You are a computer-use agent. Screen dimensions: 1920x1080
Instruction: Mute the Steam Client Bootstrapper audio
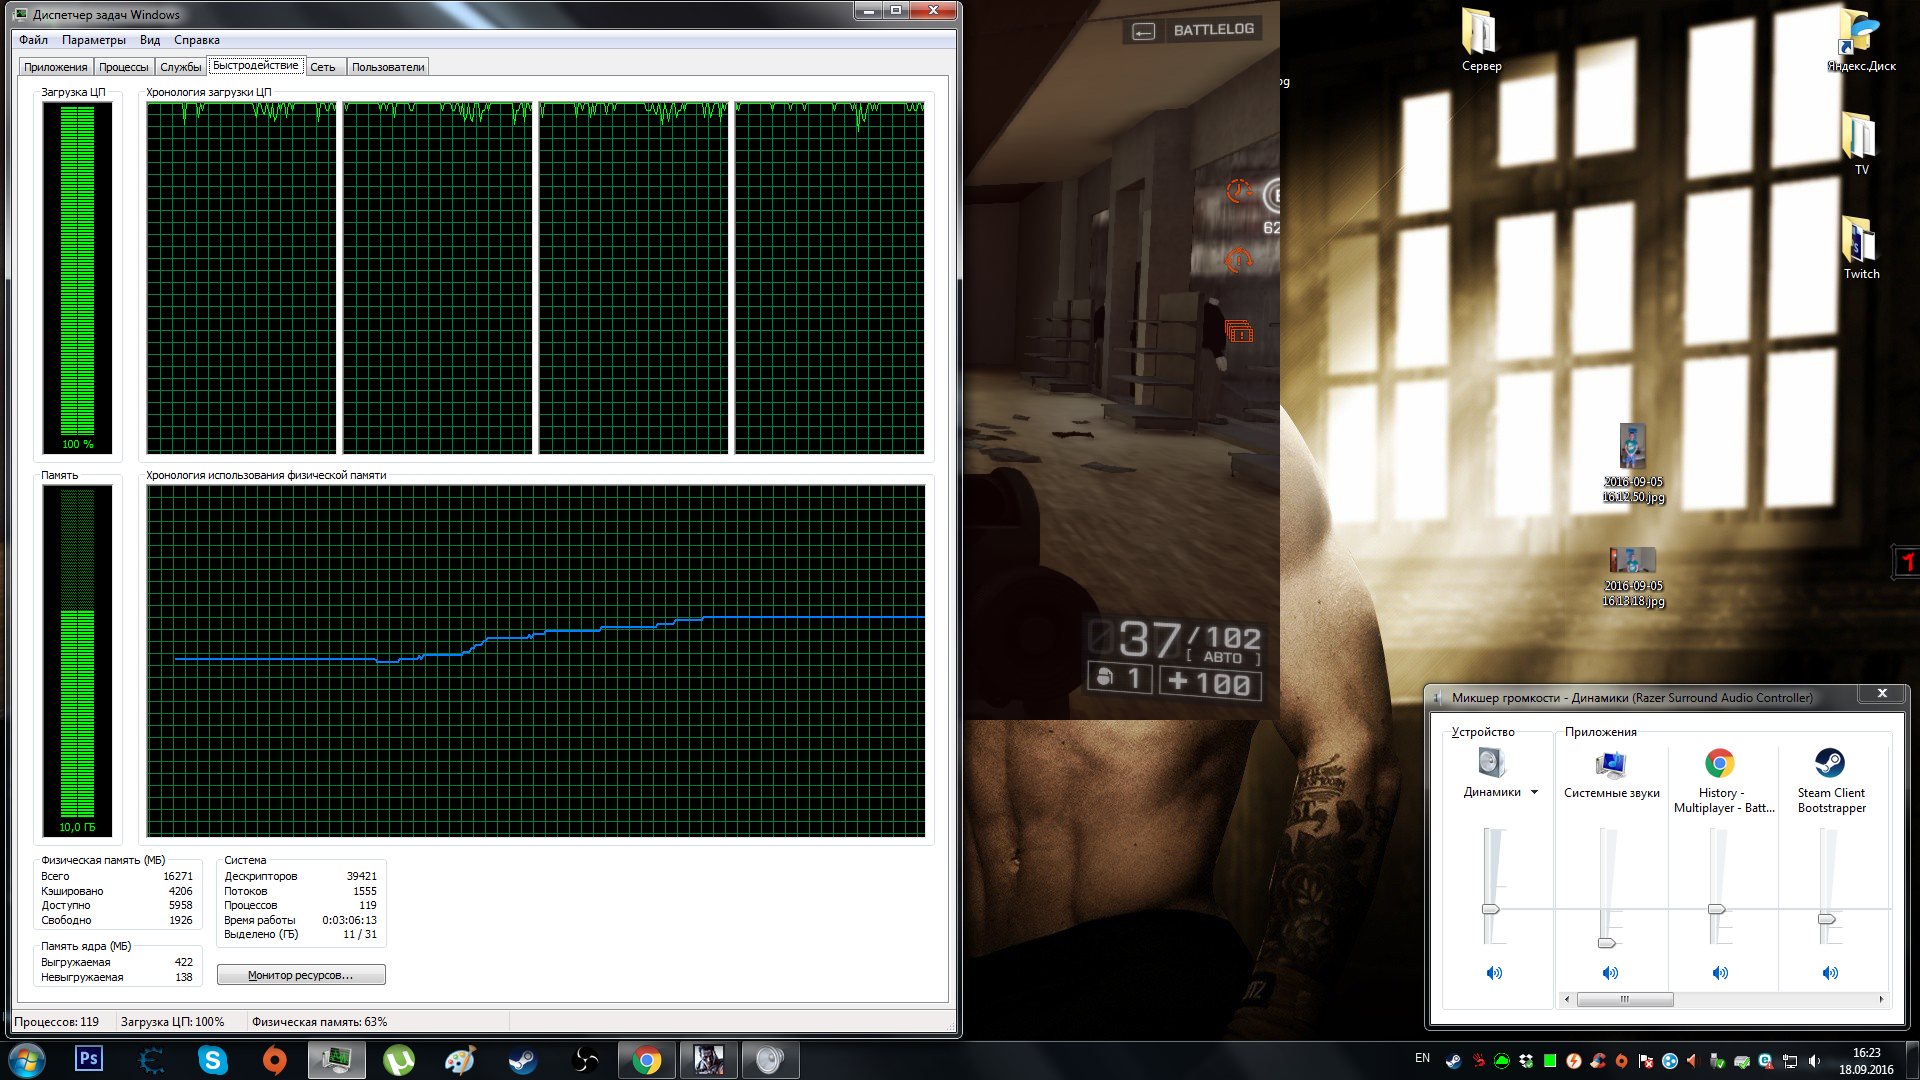[x=1830, y=973]
